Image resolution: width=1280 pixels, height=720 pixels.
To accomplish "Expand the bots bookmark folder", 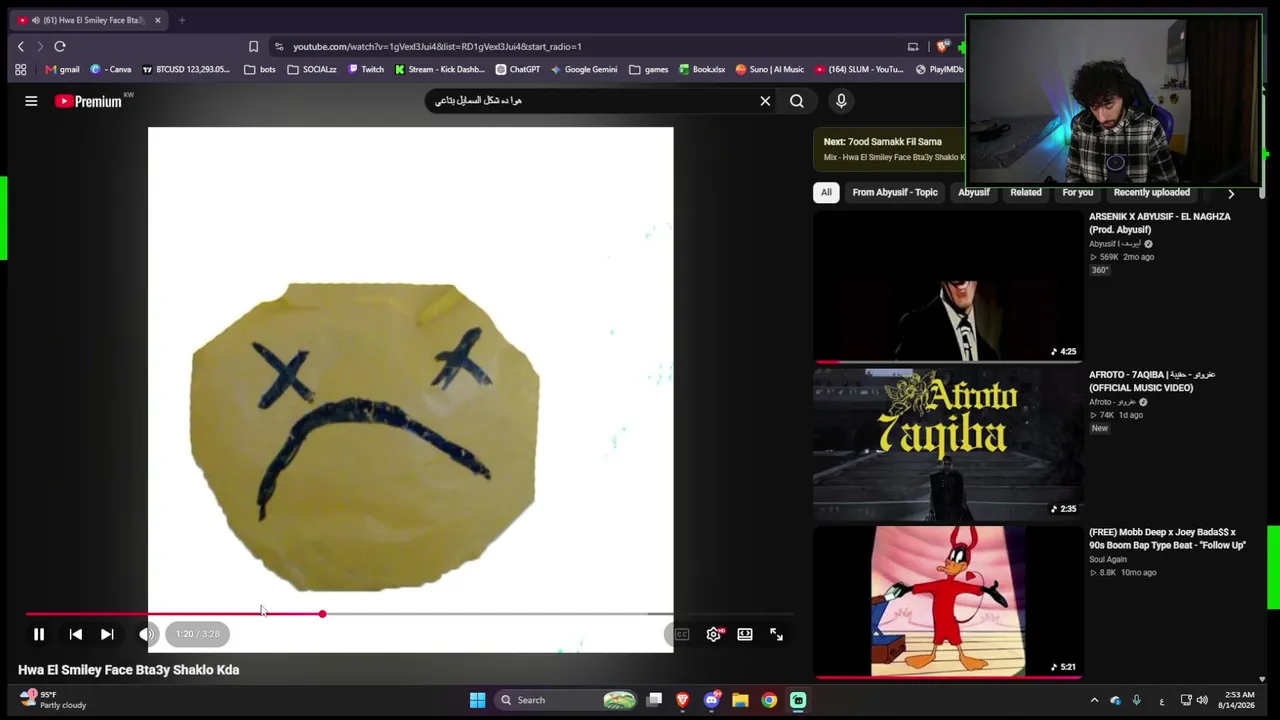I will [259, 69].
